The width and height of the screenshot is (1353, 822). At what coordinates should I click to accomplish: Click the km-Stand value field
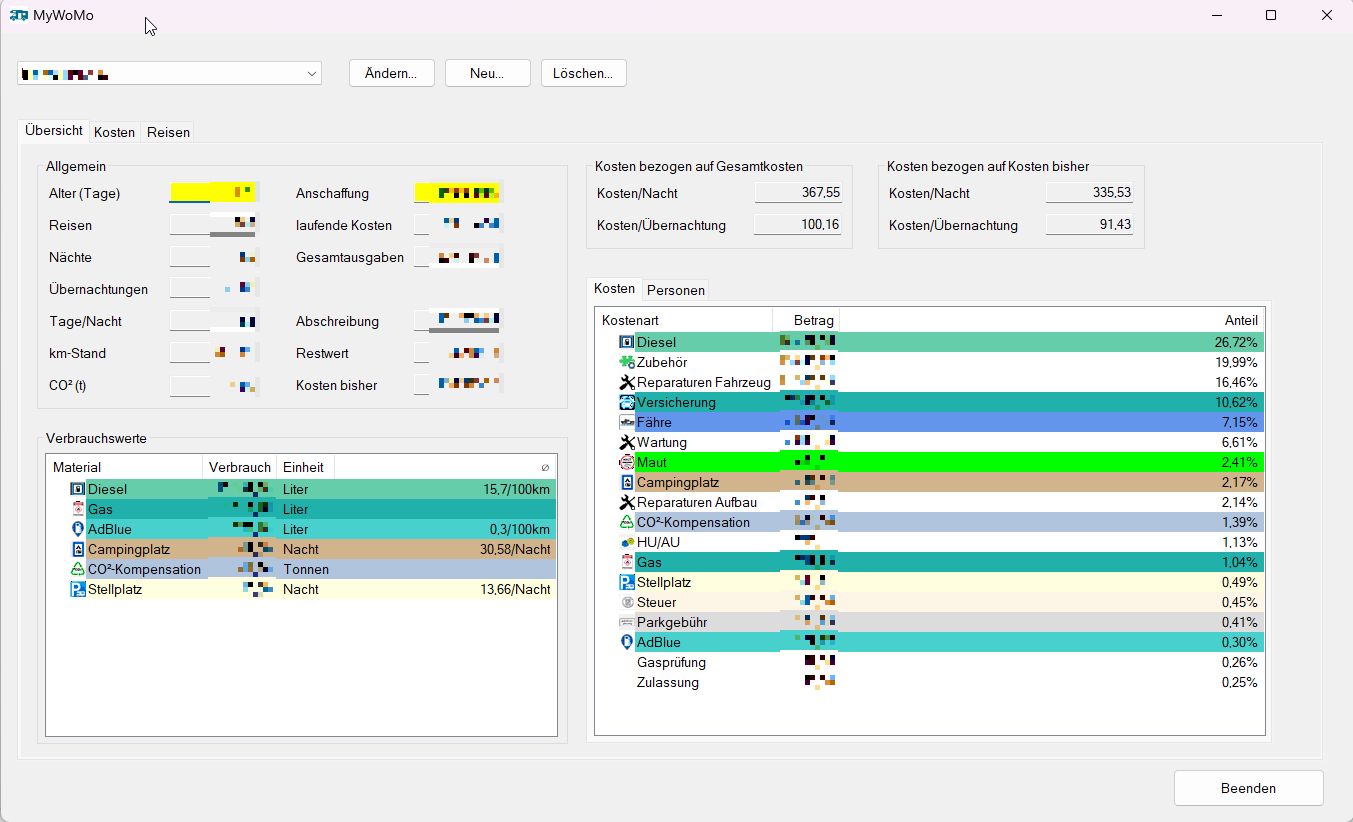[213, 353]
